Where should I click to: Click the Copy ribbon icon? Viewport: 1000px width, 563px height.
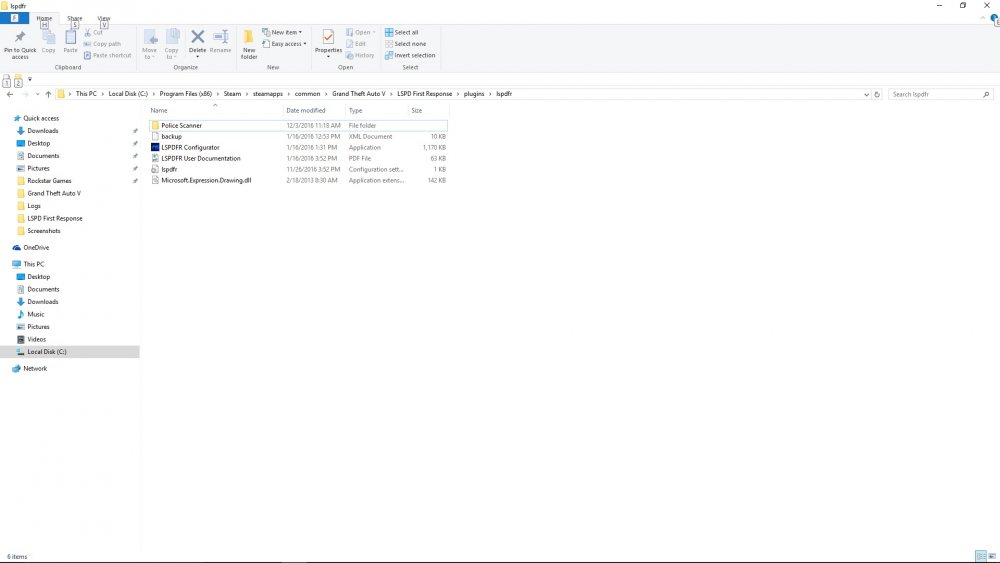pos(48,38)
